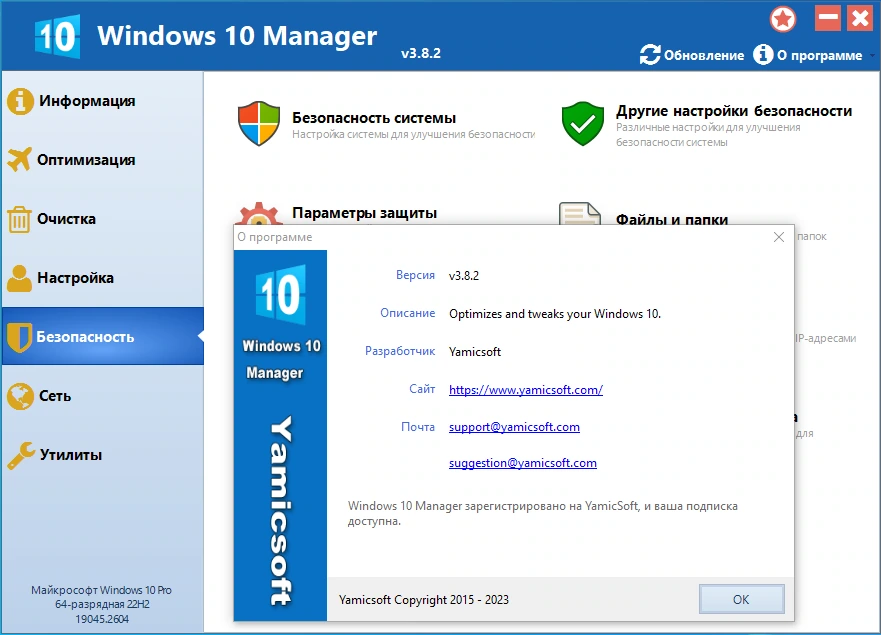
Task: Open the https://www.yamicsoft.com/ link
Action: 526,389
